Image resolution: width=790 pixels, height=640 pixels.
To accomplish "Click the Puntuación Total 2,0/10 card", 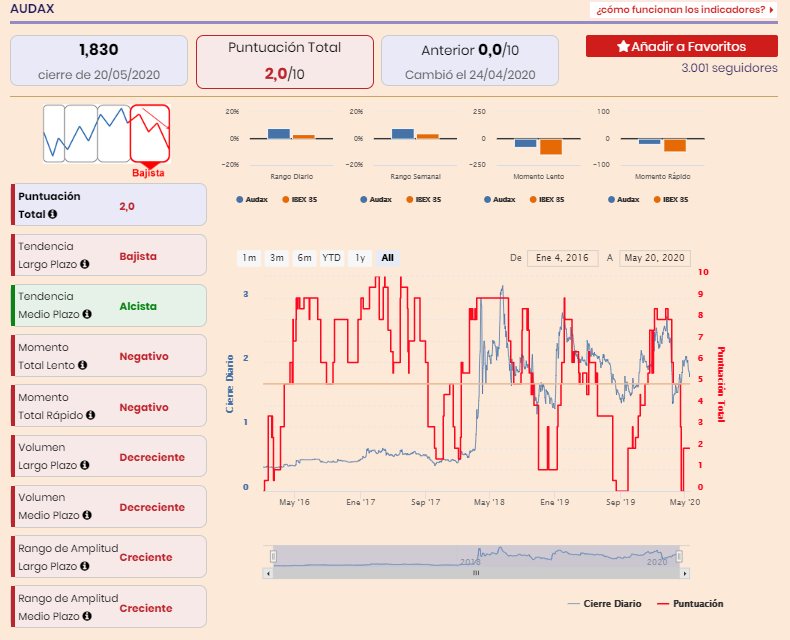I will click(285, 61).
